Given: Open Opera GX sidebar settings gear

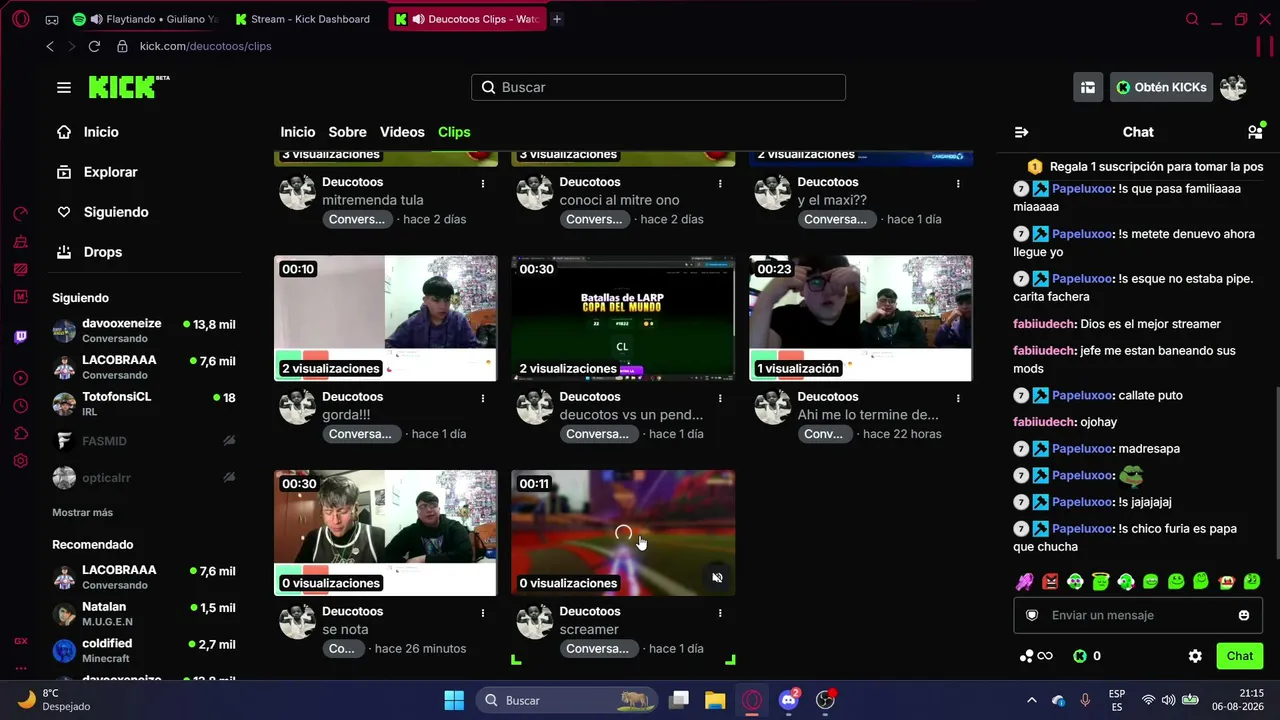Looking at the screenshot, I should tap(21, 461).
